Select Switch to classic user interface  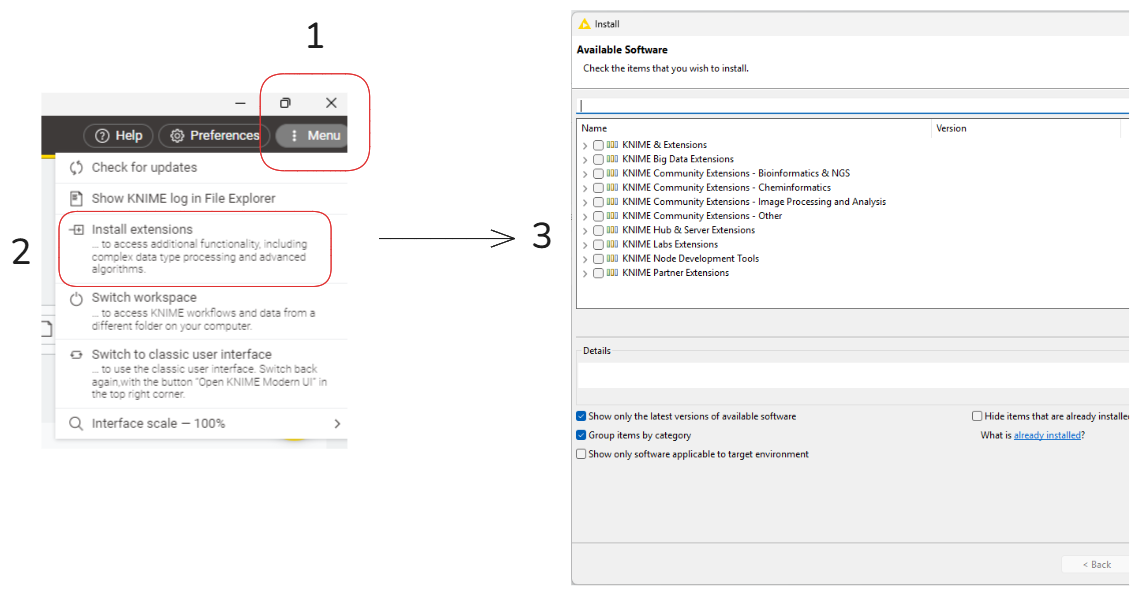(x=181, y=354)
